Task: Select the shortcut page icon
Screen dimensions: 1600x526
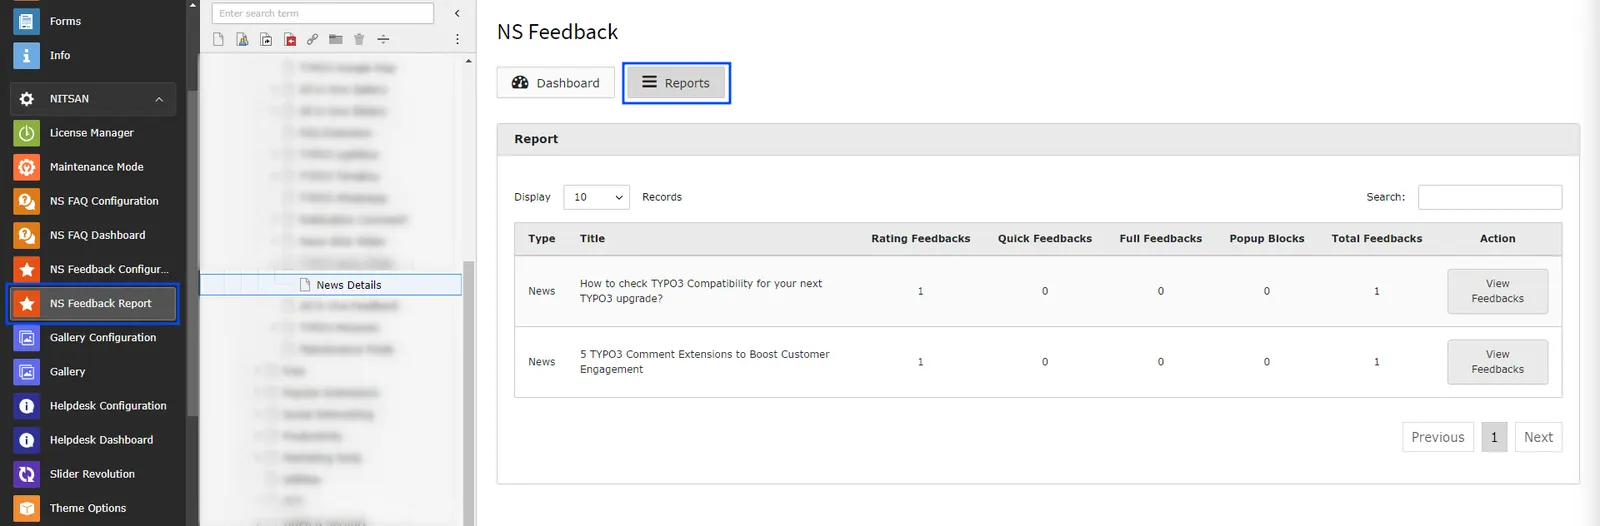Action: 266,39
